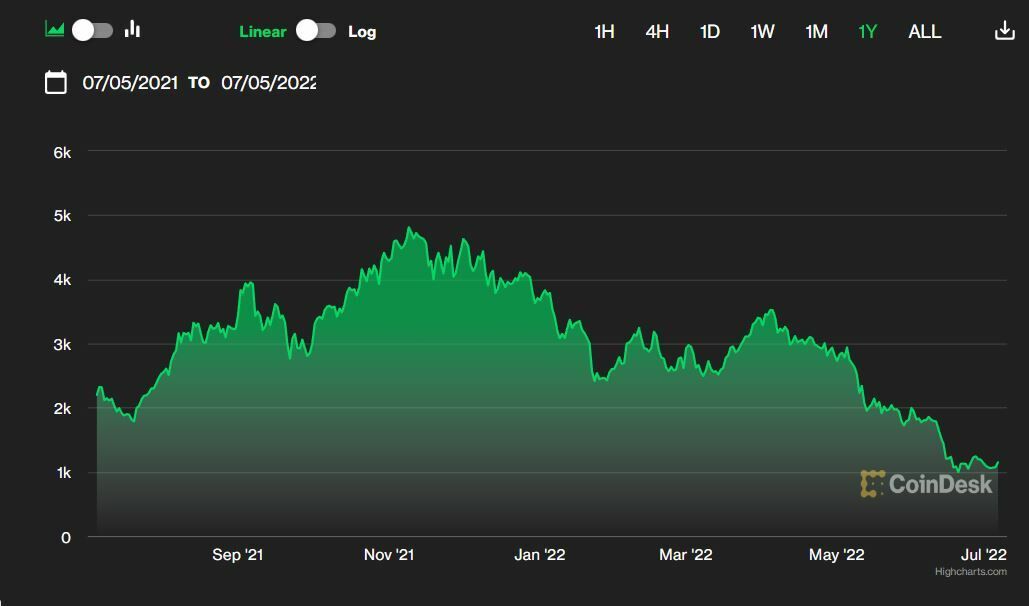Click the CoinDesk watermark logo
1029x606 pixels.
926,485
